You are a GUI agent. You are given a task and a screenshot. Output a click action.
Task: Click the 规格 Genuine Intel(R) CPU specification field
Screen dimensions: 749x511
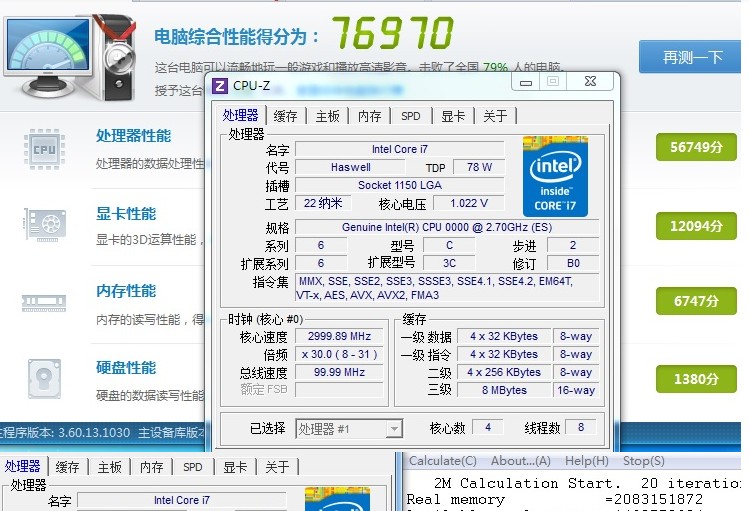tap(447, 227)
